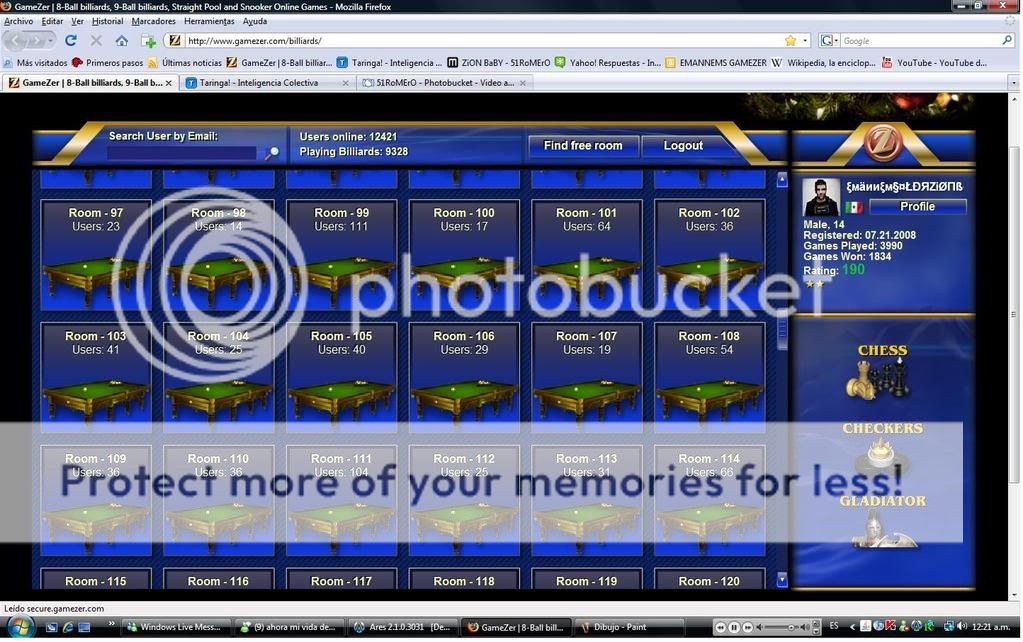Open a new tab with green plus icon
Screen dimensions: 1023x642
coord(149,41)
